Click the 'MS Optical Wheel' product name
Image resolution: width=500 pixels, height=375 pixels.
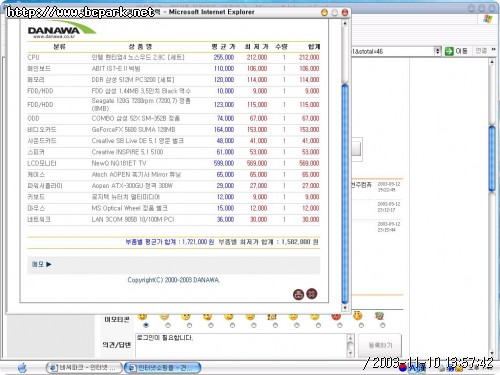coord(130,208)
